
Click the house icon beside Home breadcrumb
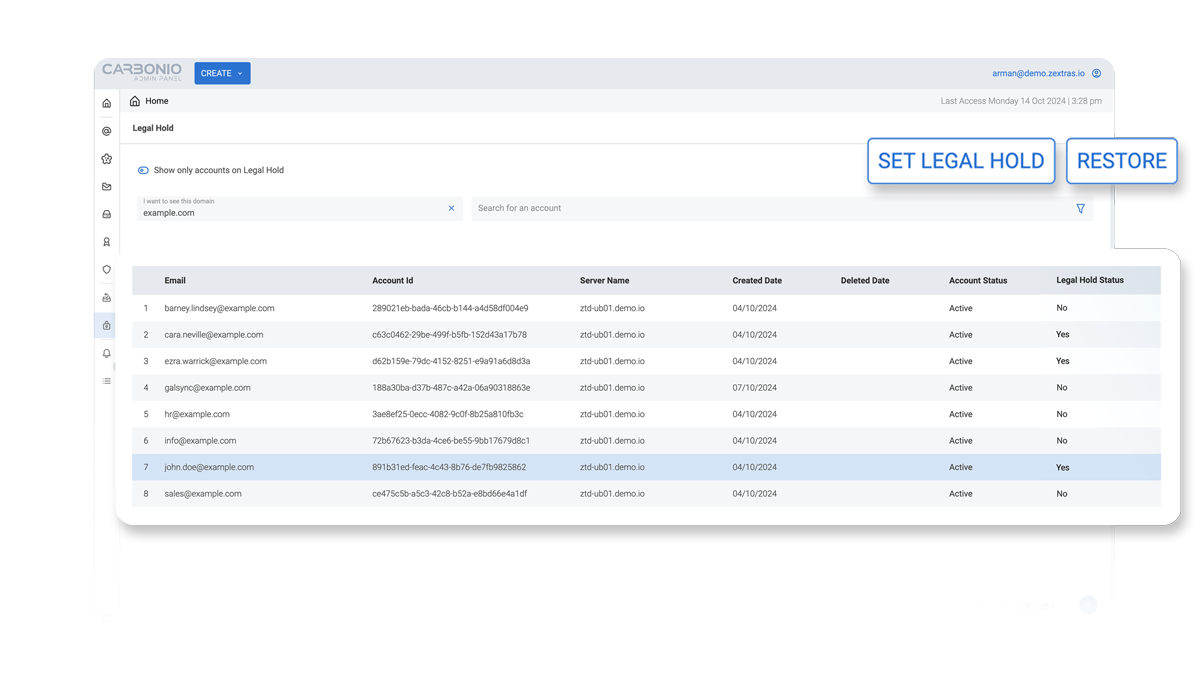tap(135, 101)
